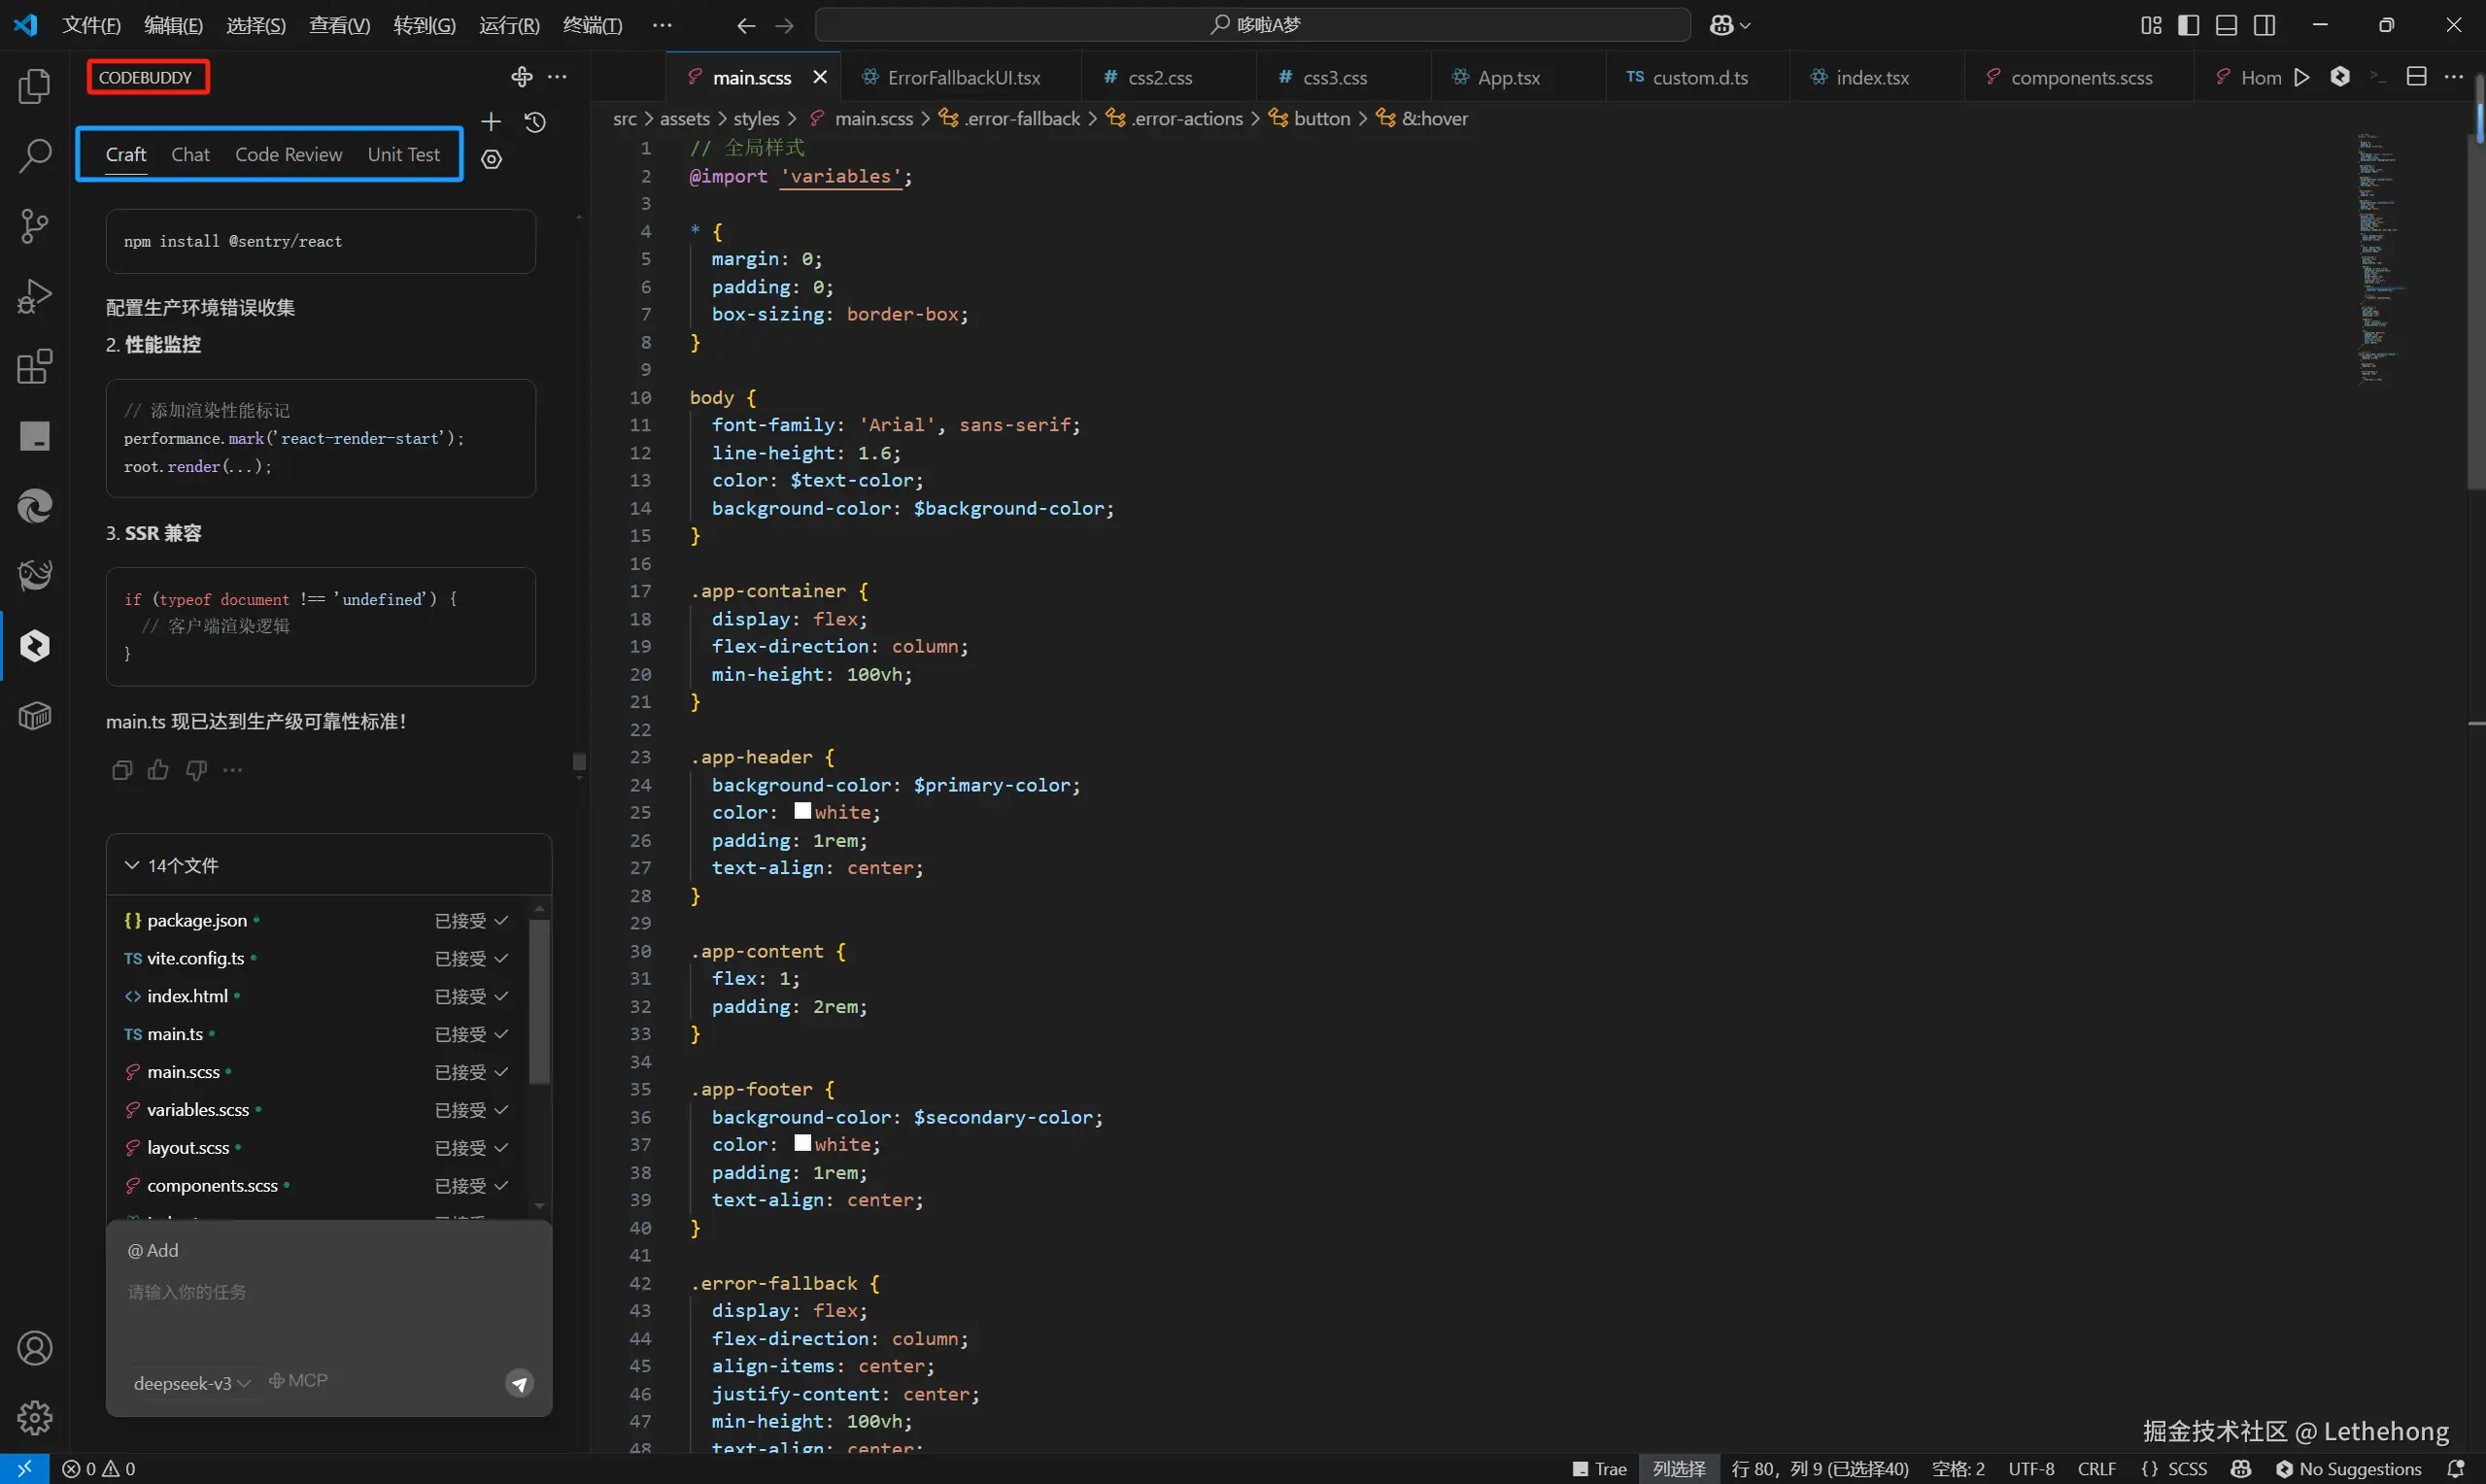Open the Edge browser tools icon in activity bar

[x=35, y=506]
